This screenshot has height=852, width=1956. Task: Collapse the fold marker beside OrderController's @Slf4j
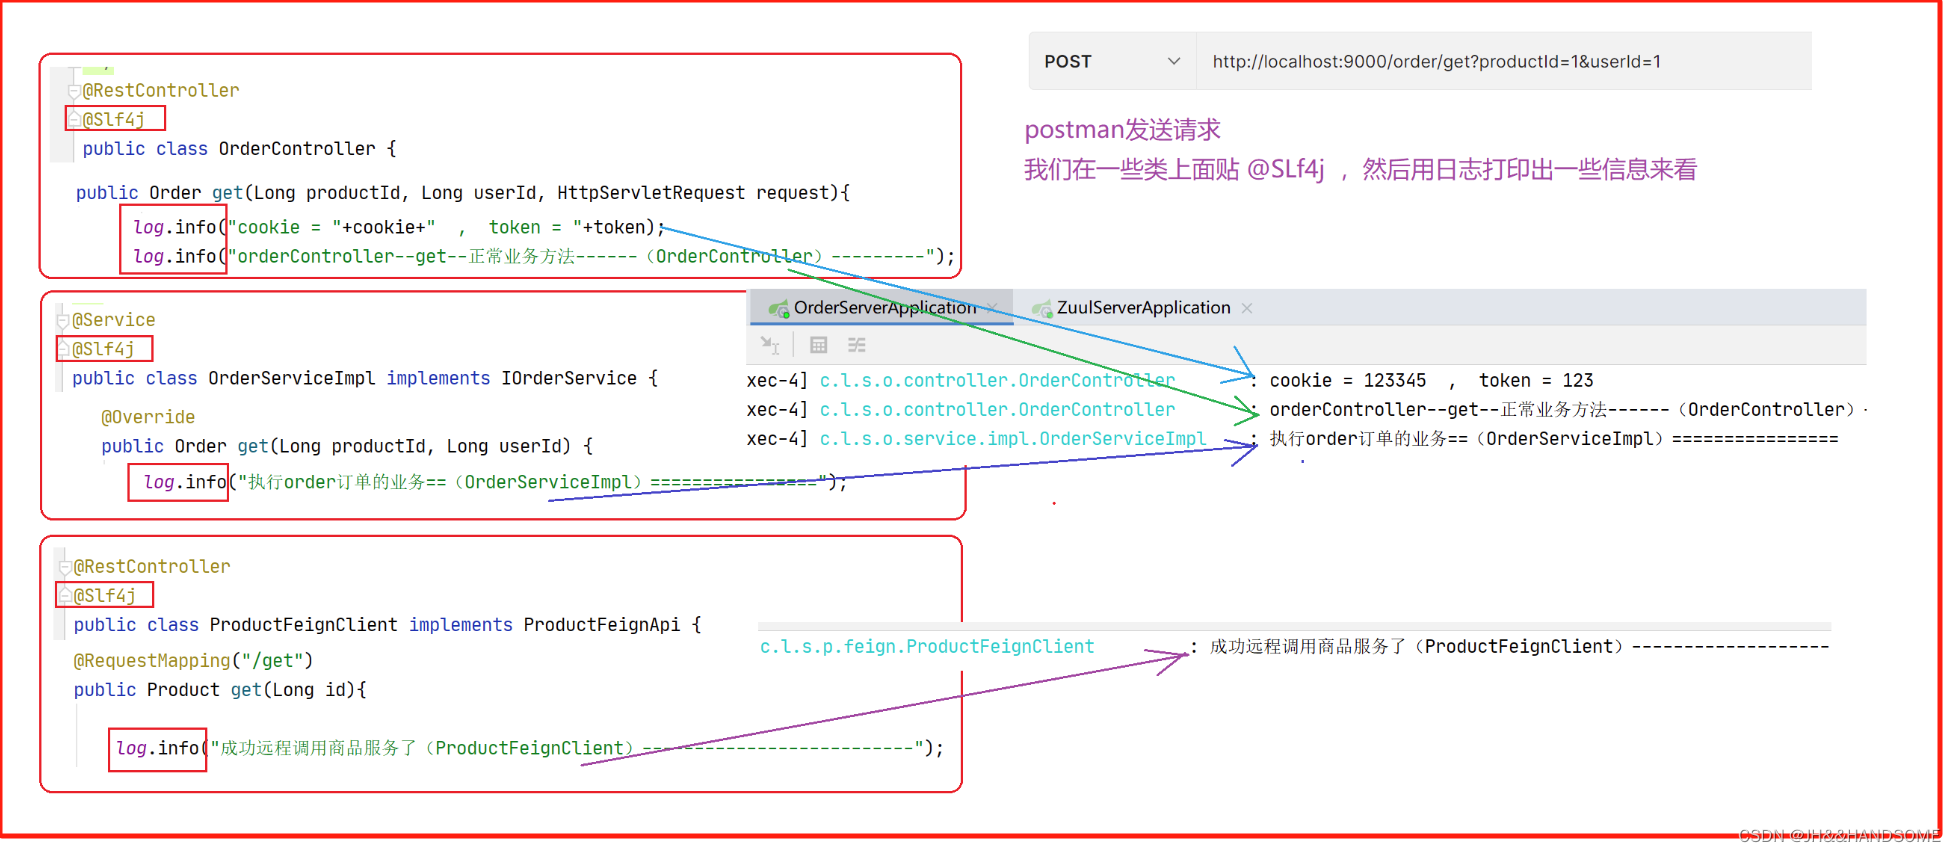[74, 120]
